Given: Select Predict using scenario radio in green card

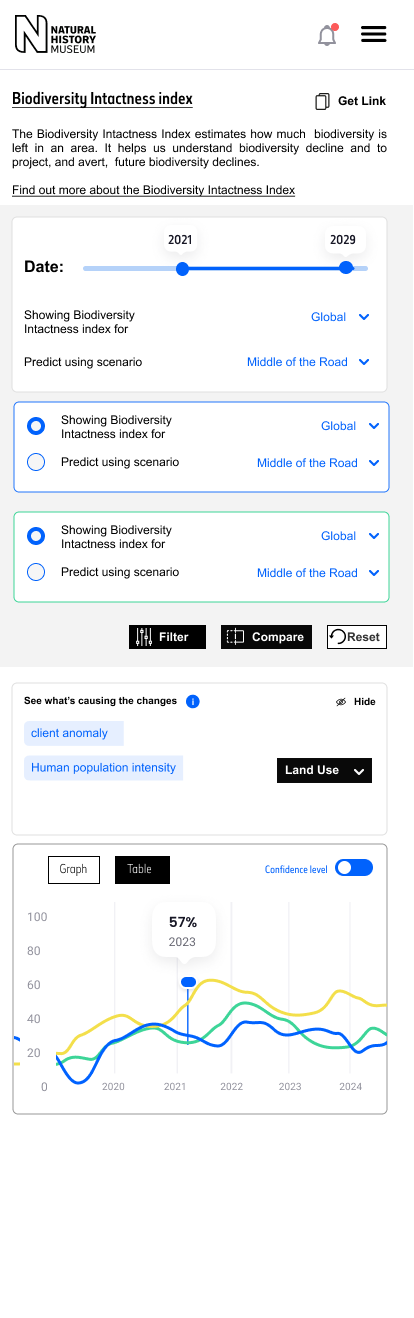Looking at the screenshot, I should (x=36, y=572).
